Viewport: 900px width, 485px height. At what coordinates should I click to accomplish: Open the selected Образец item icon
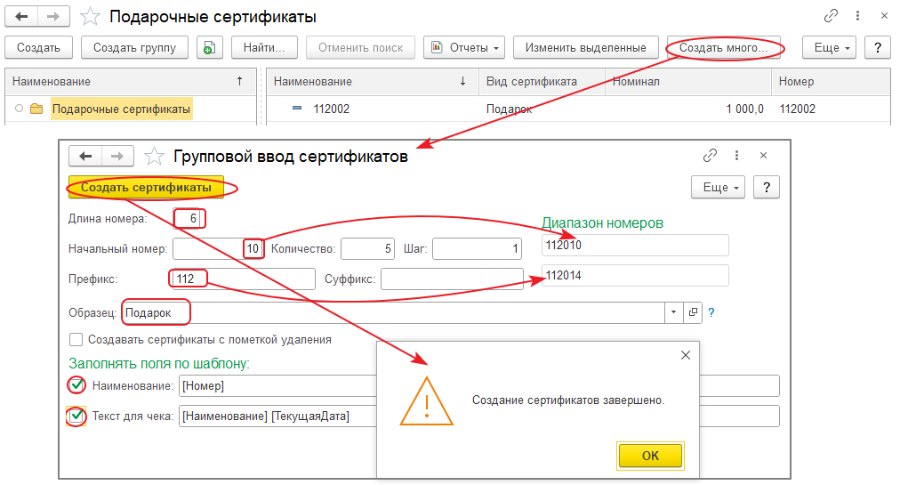pyautogui.click(x=693, y=313)
